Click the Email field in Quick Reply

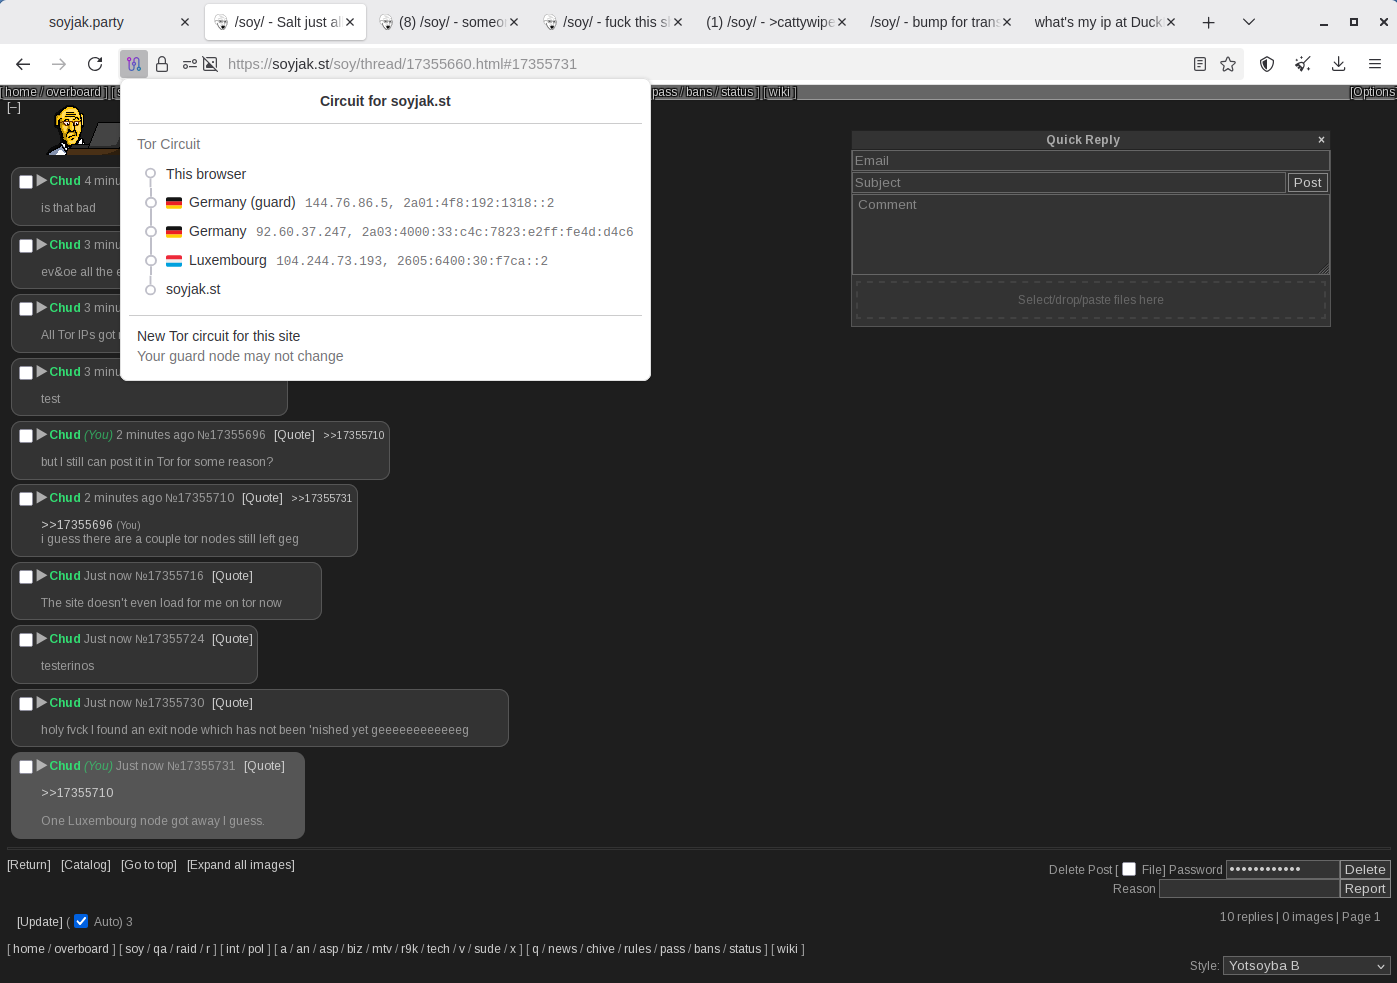[1090, 161]
